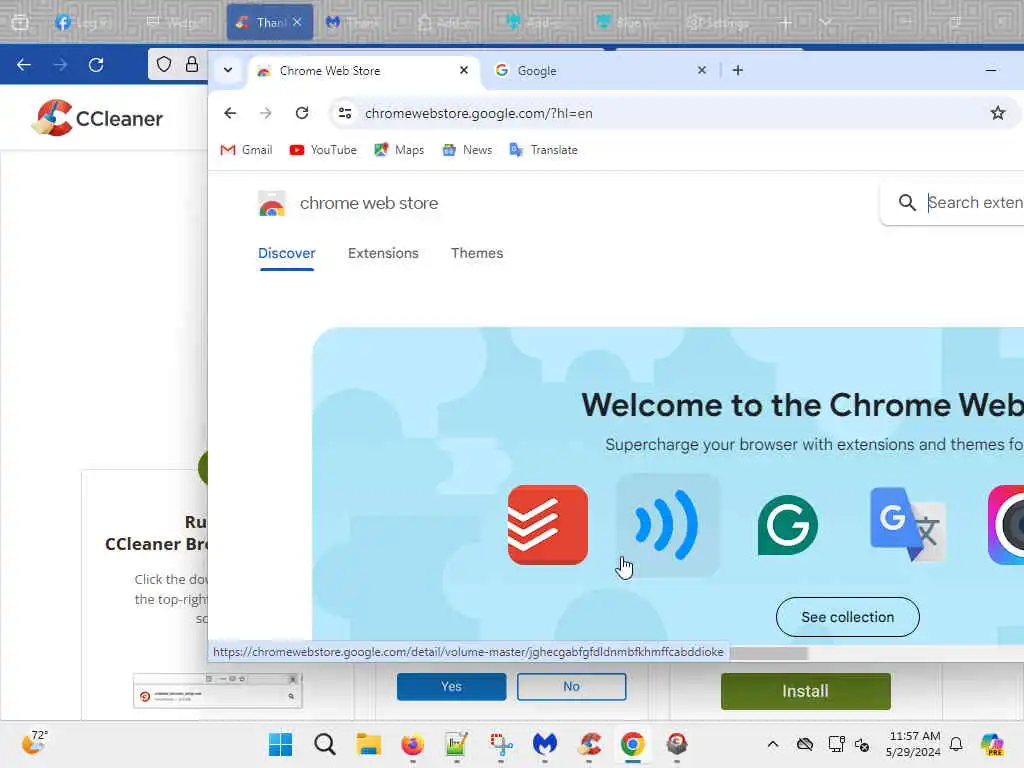Click the Chrome forward arrow button

(x=265, y=113)
